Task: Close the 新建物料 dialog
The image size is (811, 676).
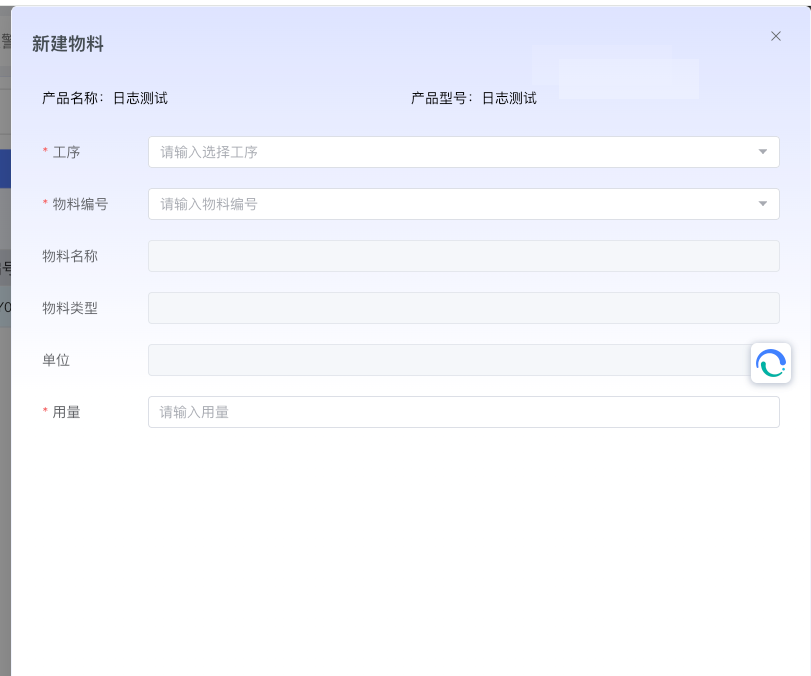Action: [x=775, y=36]
